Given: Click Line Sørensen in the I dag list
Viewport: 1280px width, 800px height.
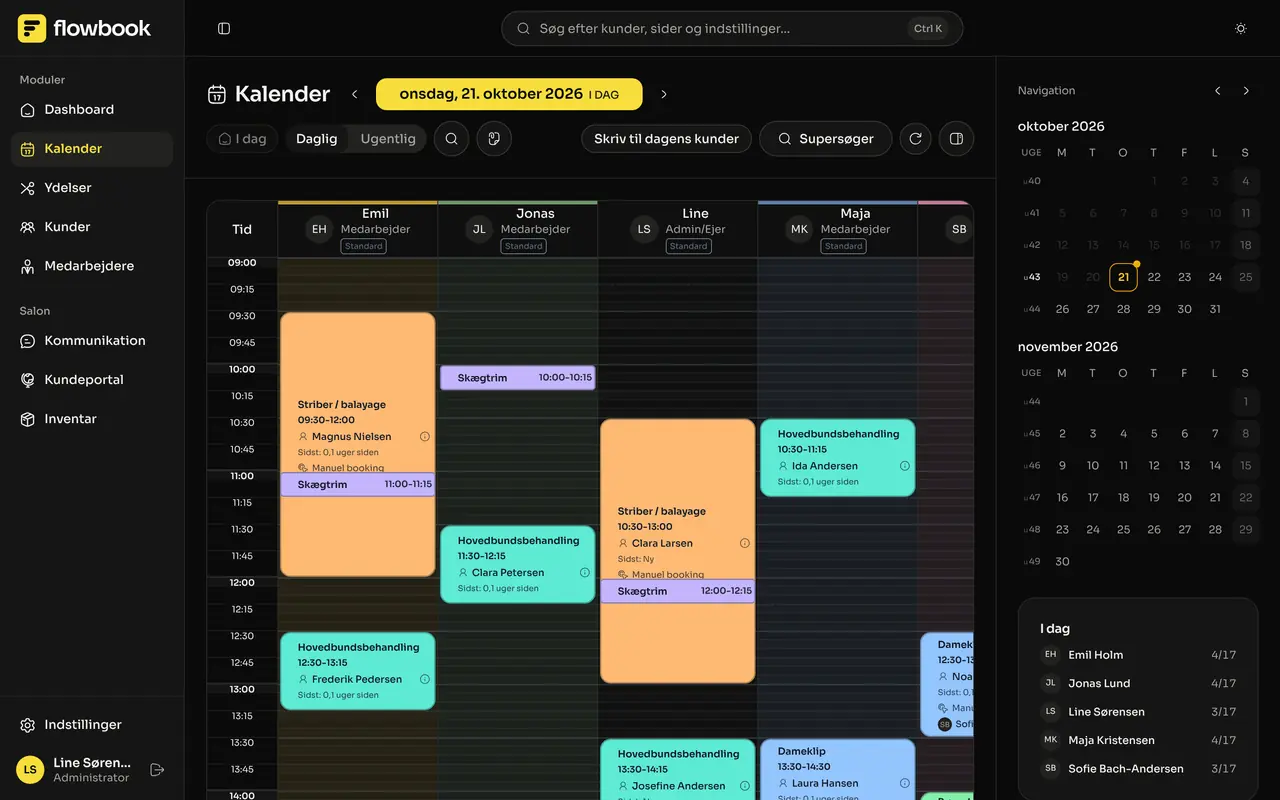Looking at the screenshot, I should [1138, 712].
